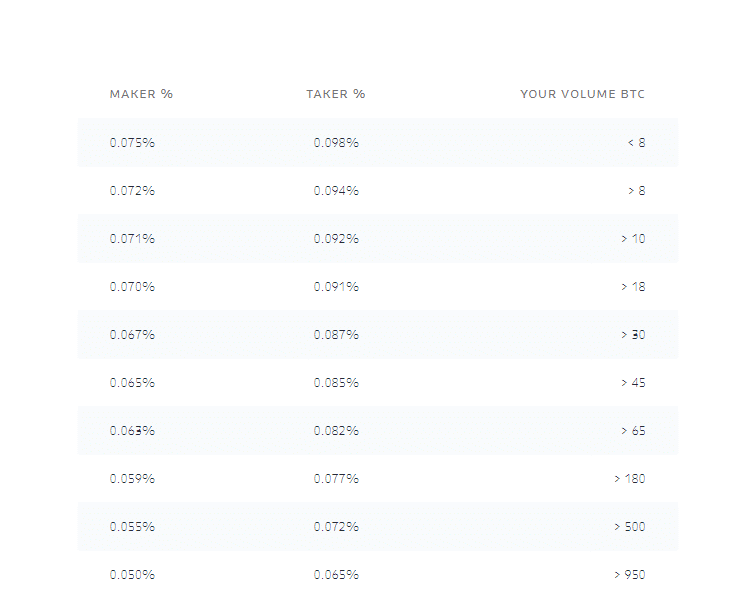Screen dimensions: 739x596
Task: Click the 0.070% maker fee value
Action: tap(132, 287)
